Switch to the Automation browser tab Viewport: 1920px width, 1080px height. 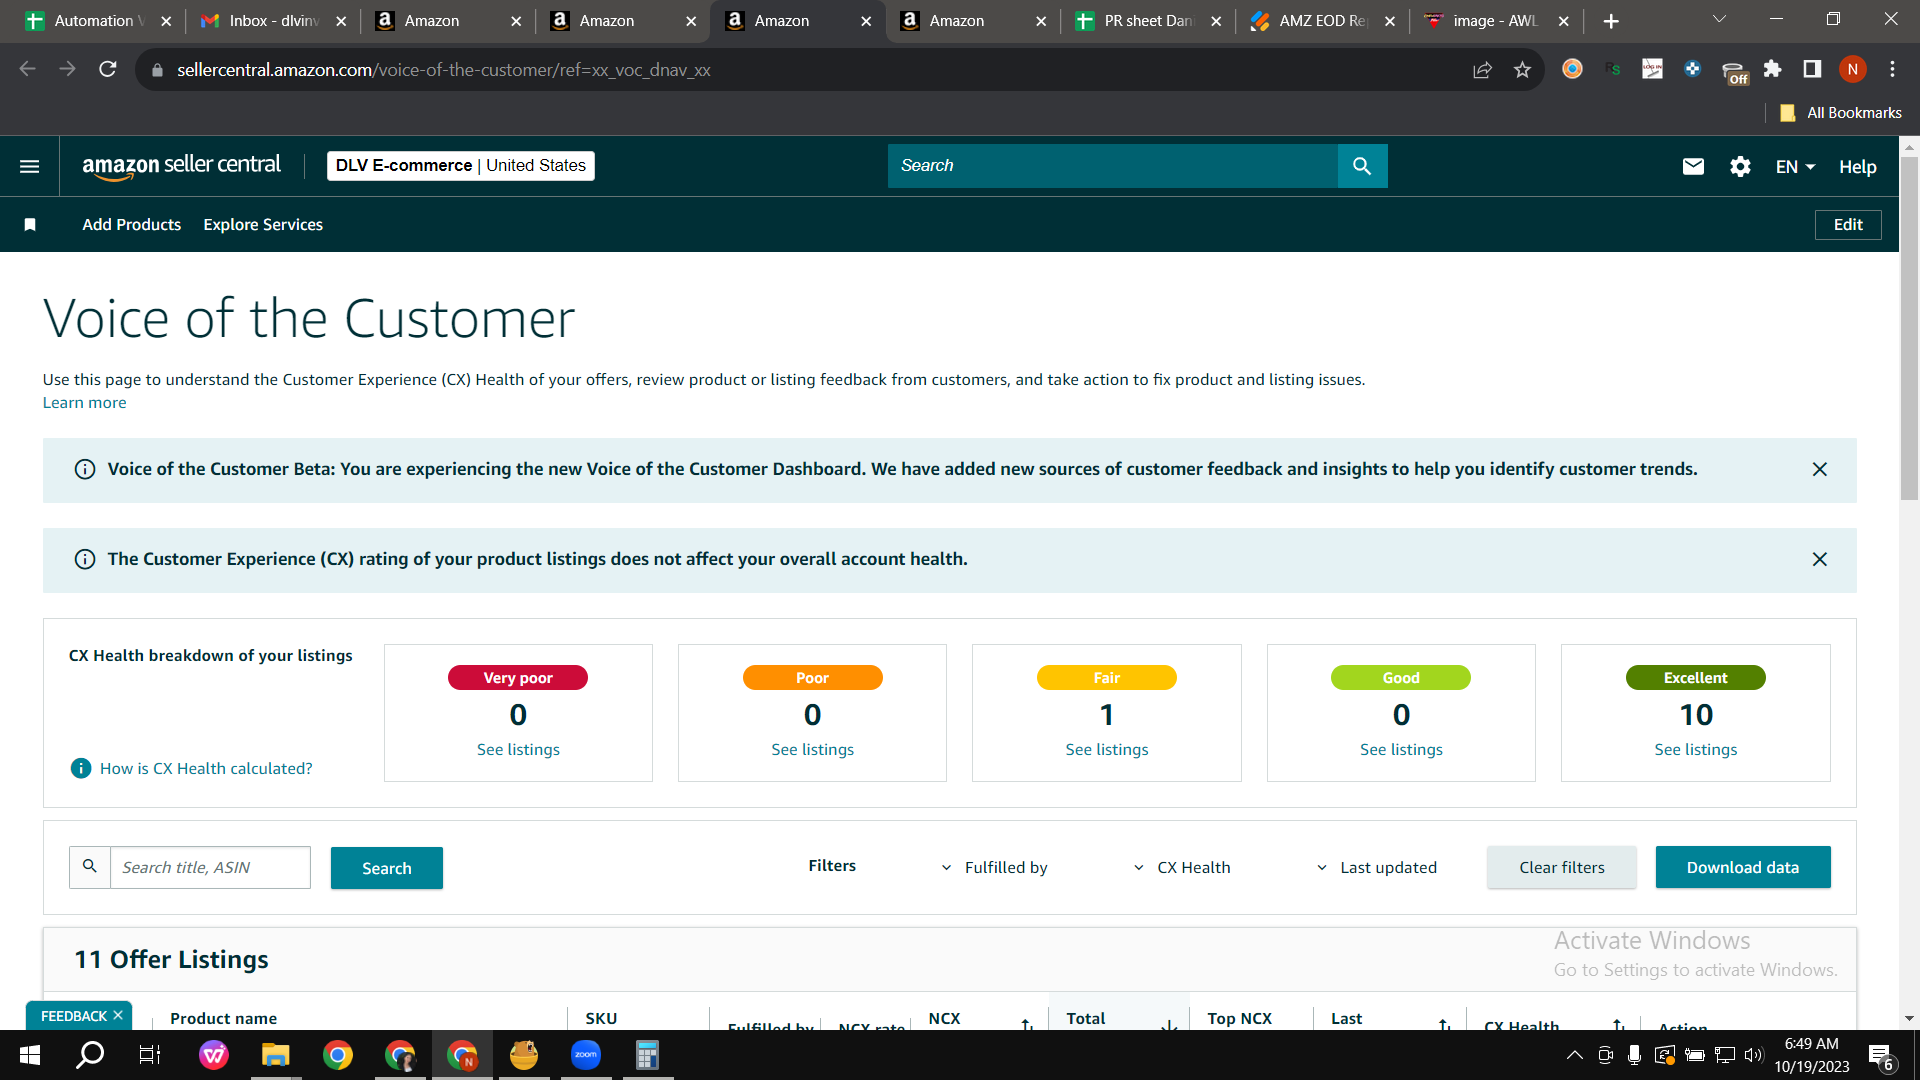(x=99, y=21)
